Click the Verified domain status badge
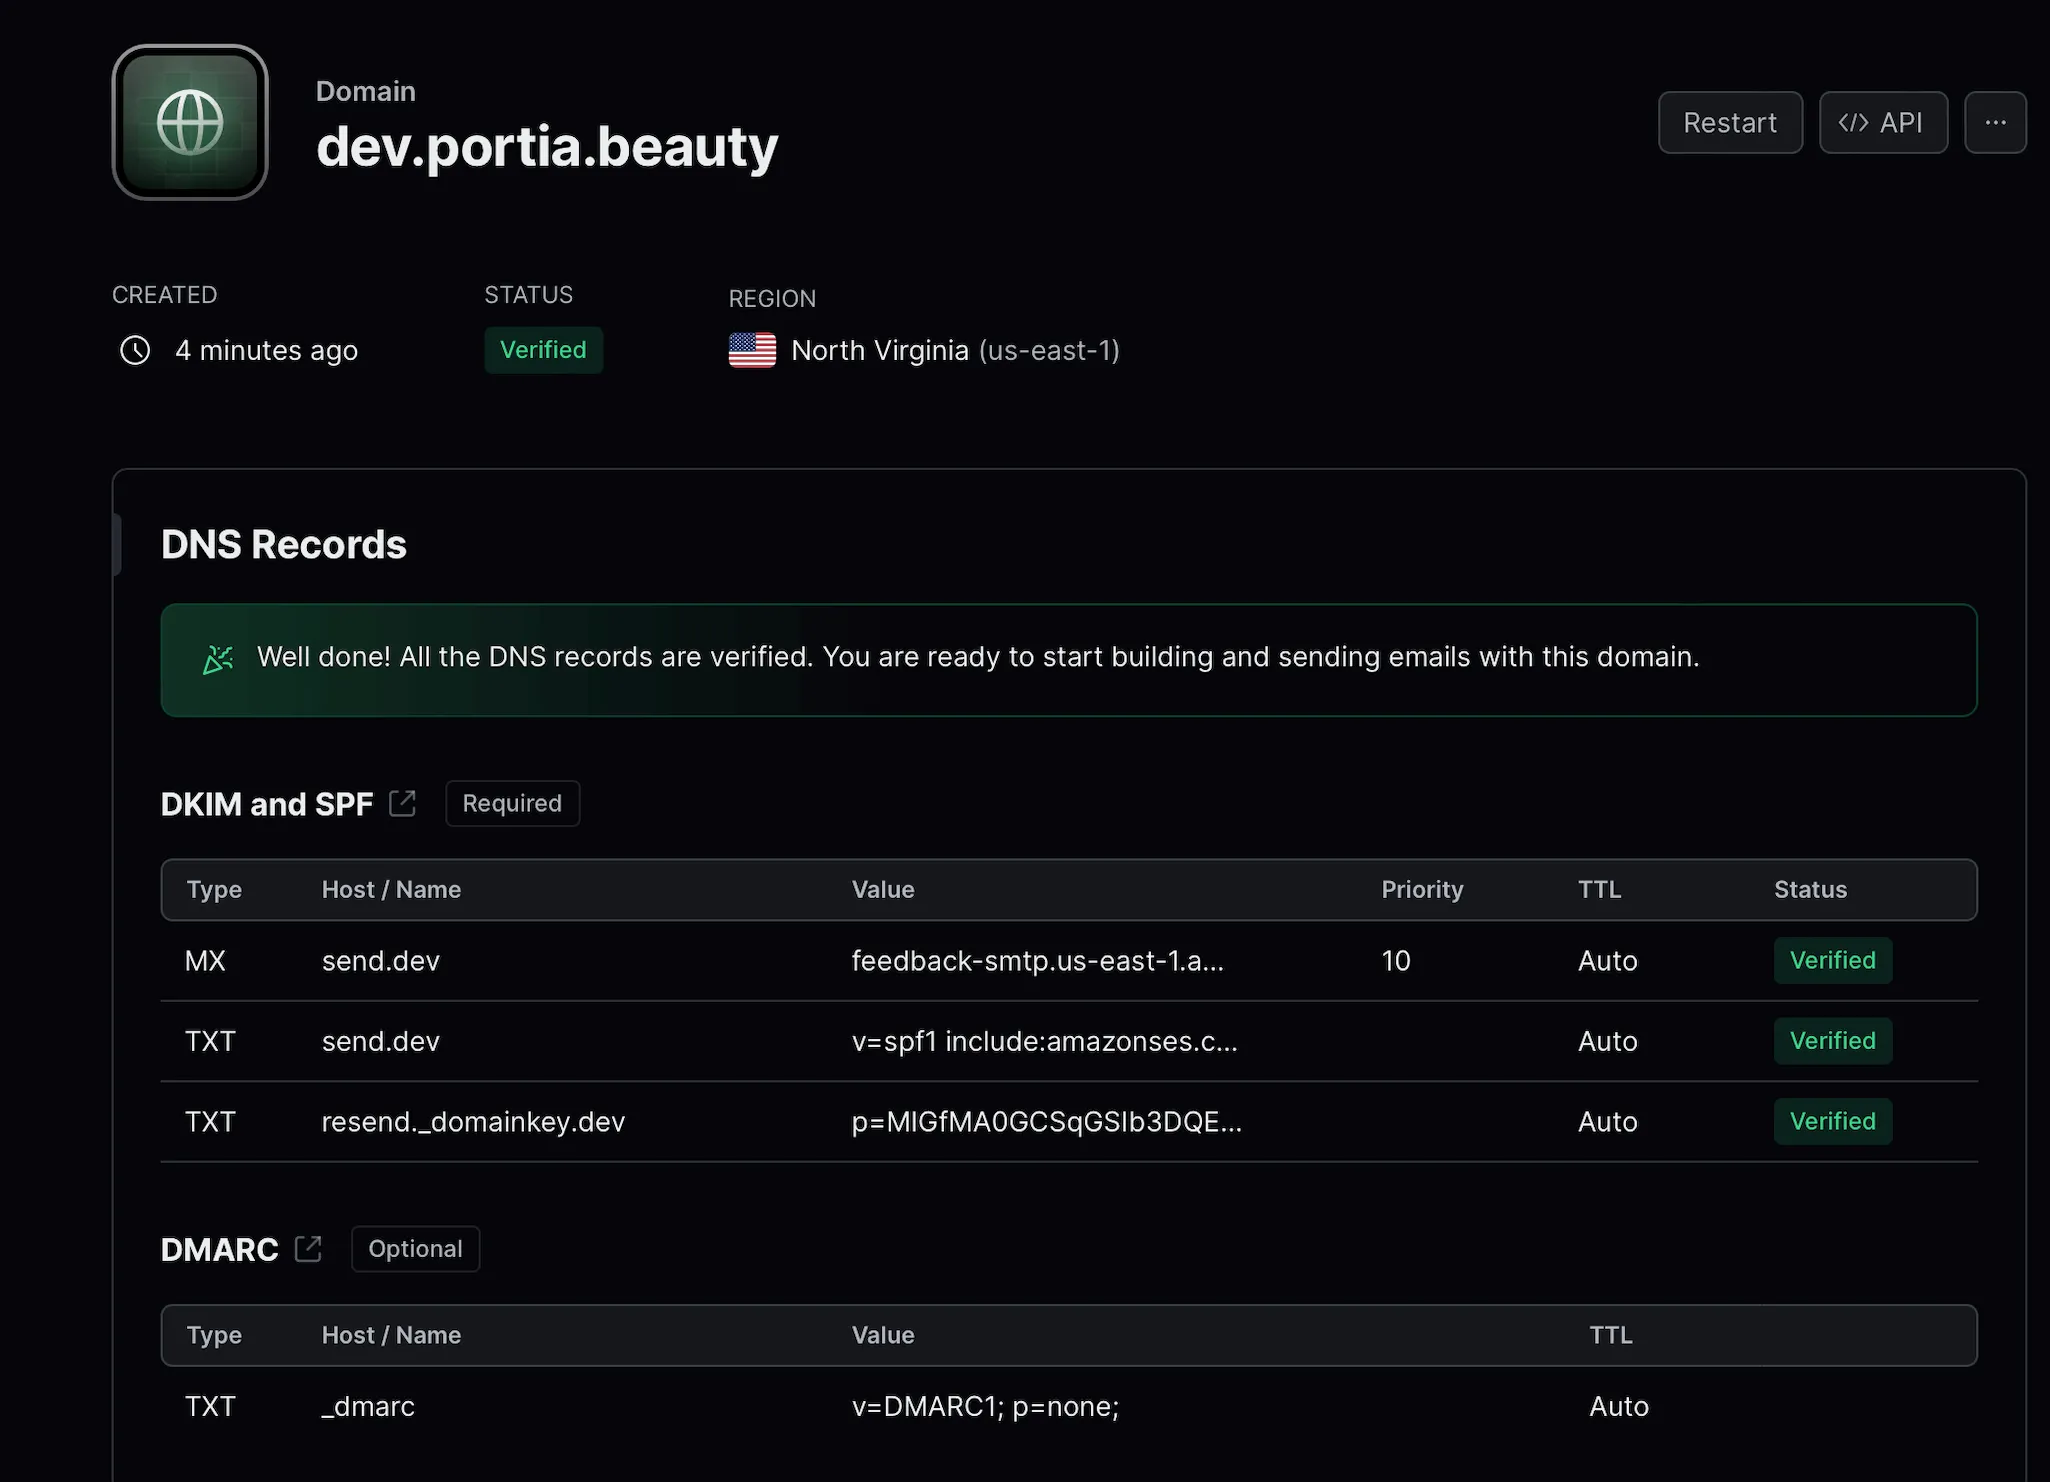The width and height of the screenshot is (2050, 1482). [543, 350]
